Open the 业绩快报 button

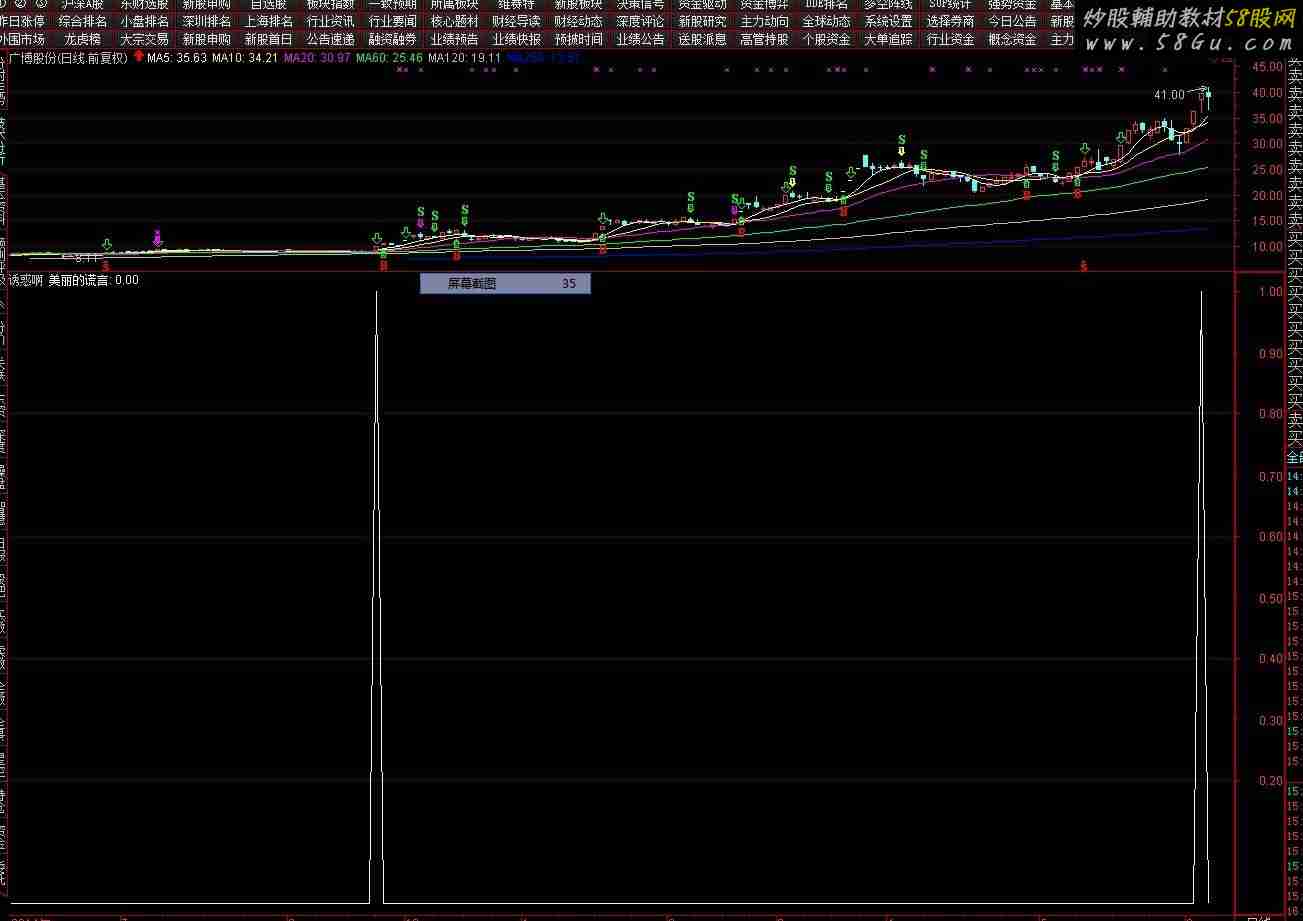[517, 40]
